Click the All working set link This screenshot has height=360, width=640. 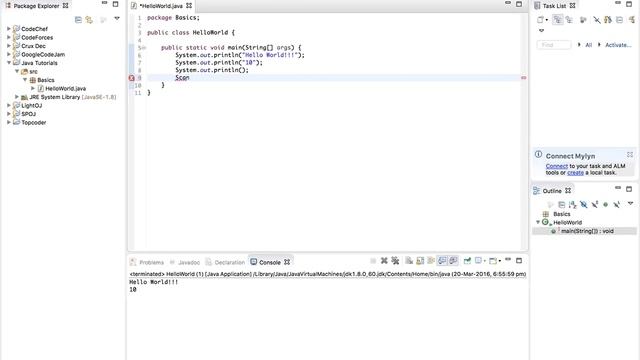[x=589, y=45]
